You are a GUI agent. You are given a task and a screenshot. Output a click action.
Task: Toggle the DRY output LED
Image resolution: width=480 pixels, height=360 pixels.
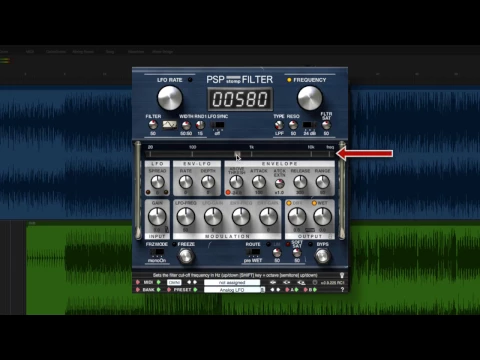pyautogui.click(x=289, y=203)
